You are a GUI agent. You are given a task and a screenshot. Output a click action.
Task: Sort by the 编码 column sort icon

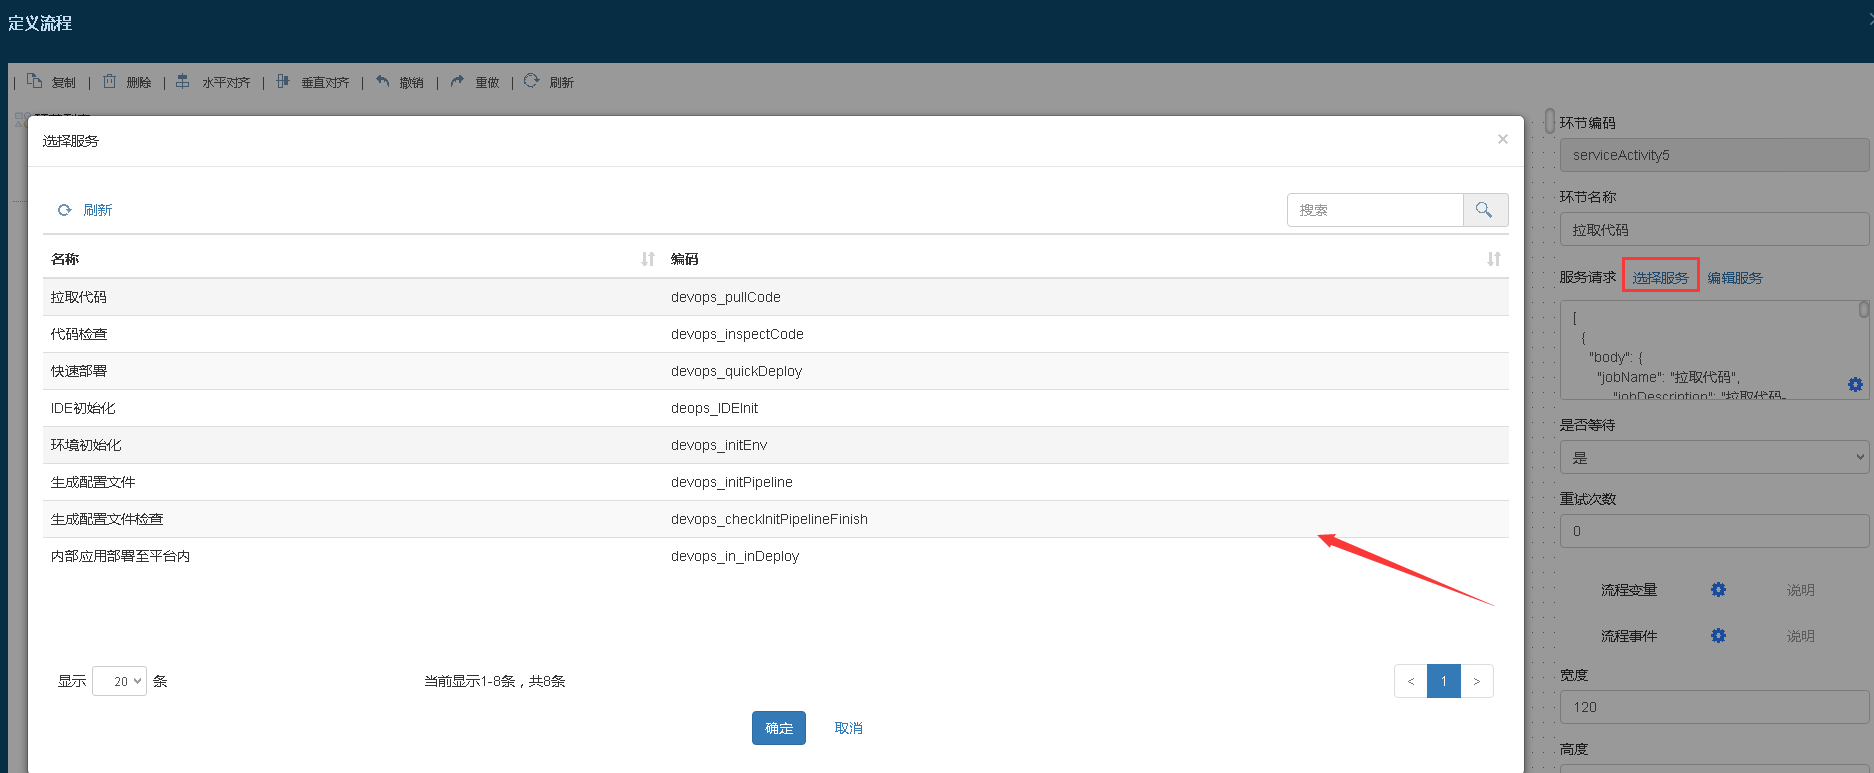[1494, 259]
